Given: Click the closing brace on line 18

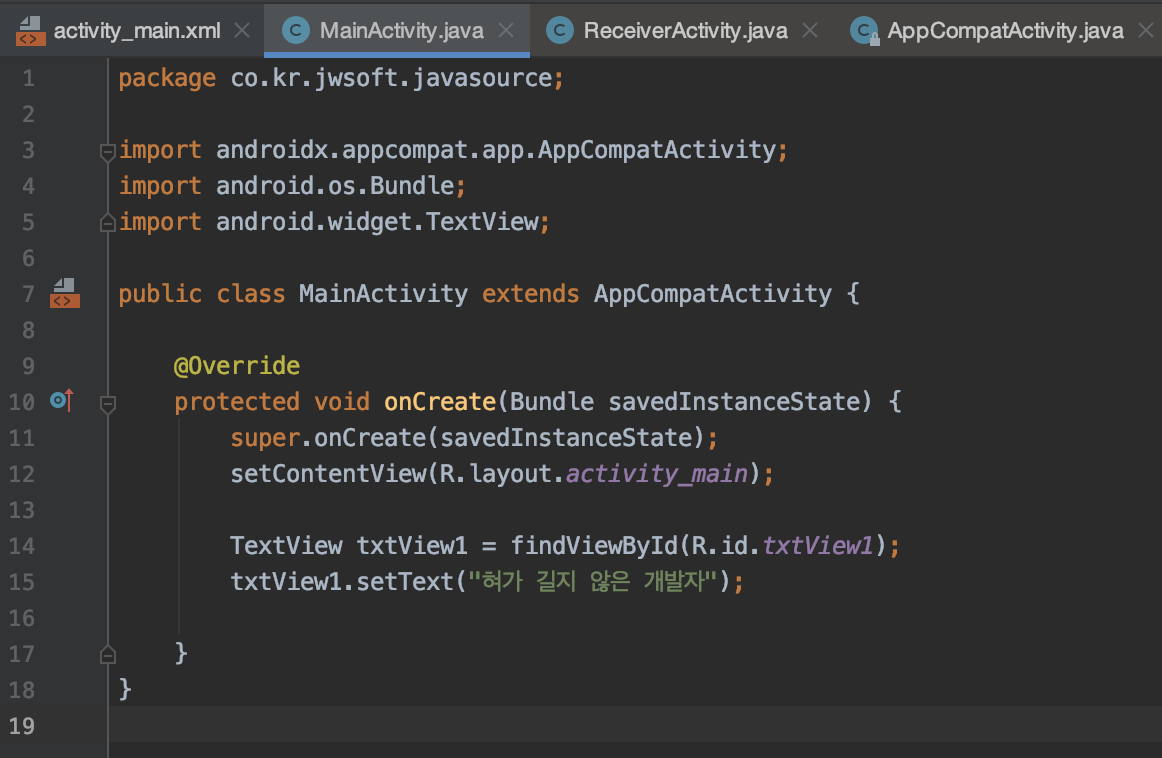Looking at the screenshot, I should click(125, 689).
